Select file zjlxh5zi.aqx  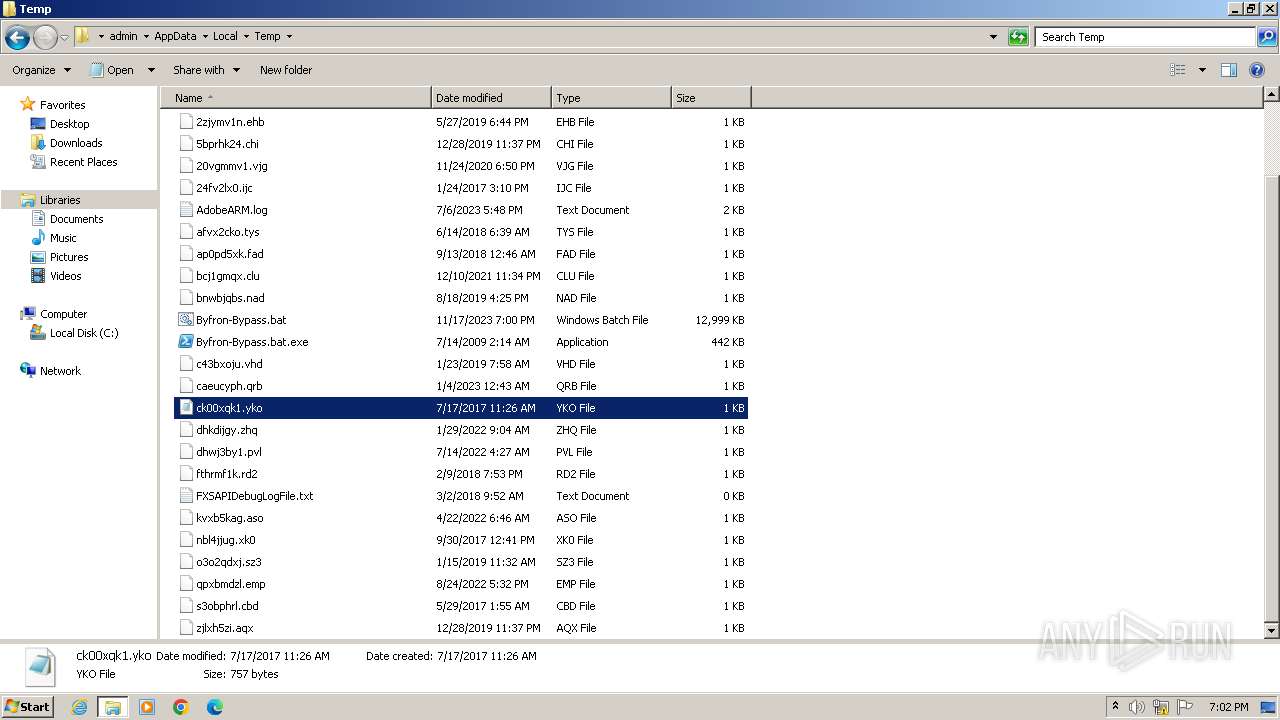pos(224,628)
